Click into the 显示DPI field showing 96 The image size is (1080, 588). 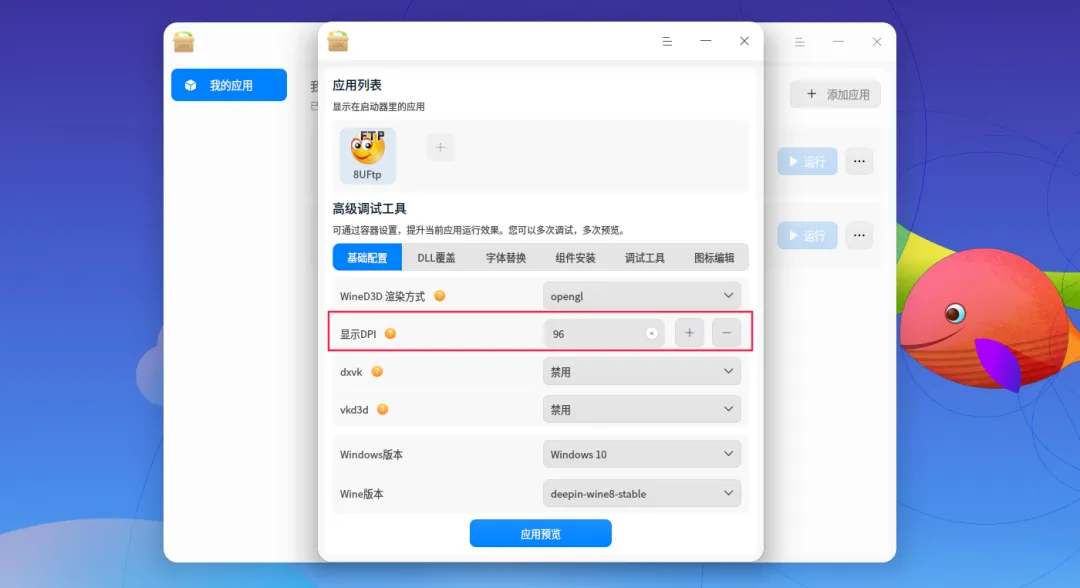coord(604,333)
